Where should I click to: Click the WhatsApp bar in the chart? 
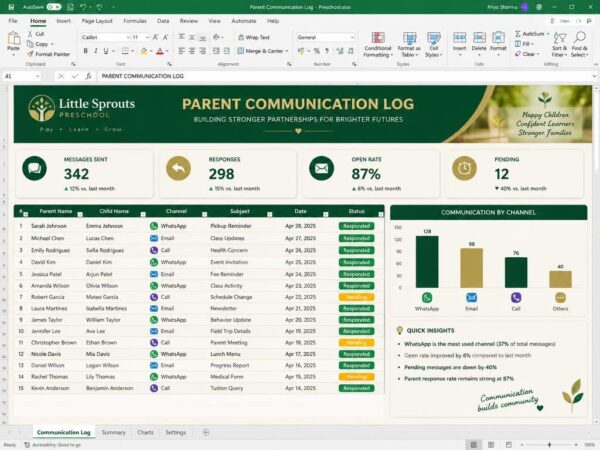[x=427, y=262]
